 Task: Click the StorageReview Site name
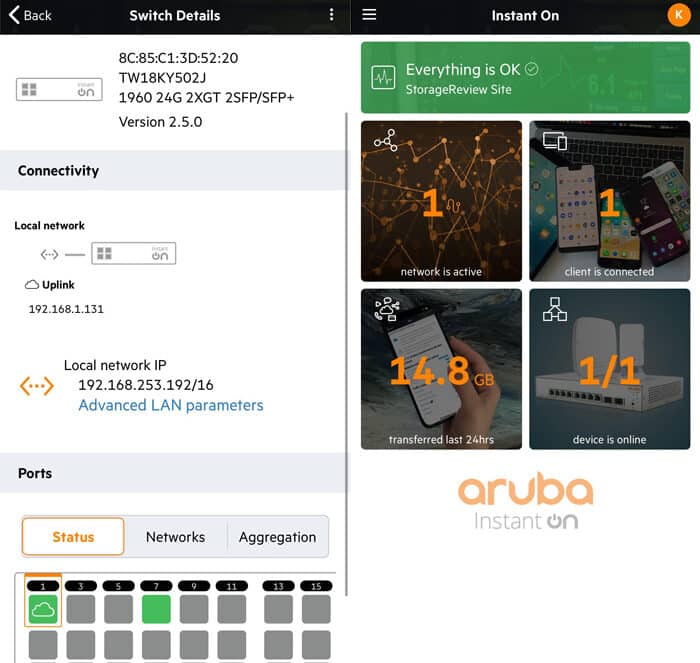pos(458,89)
